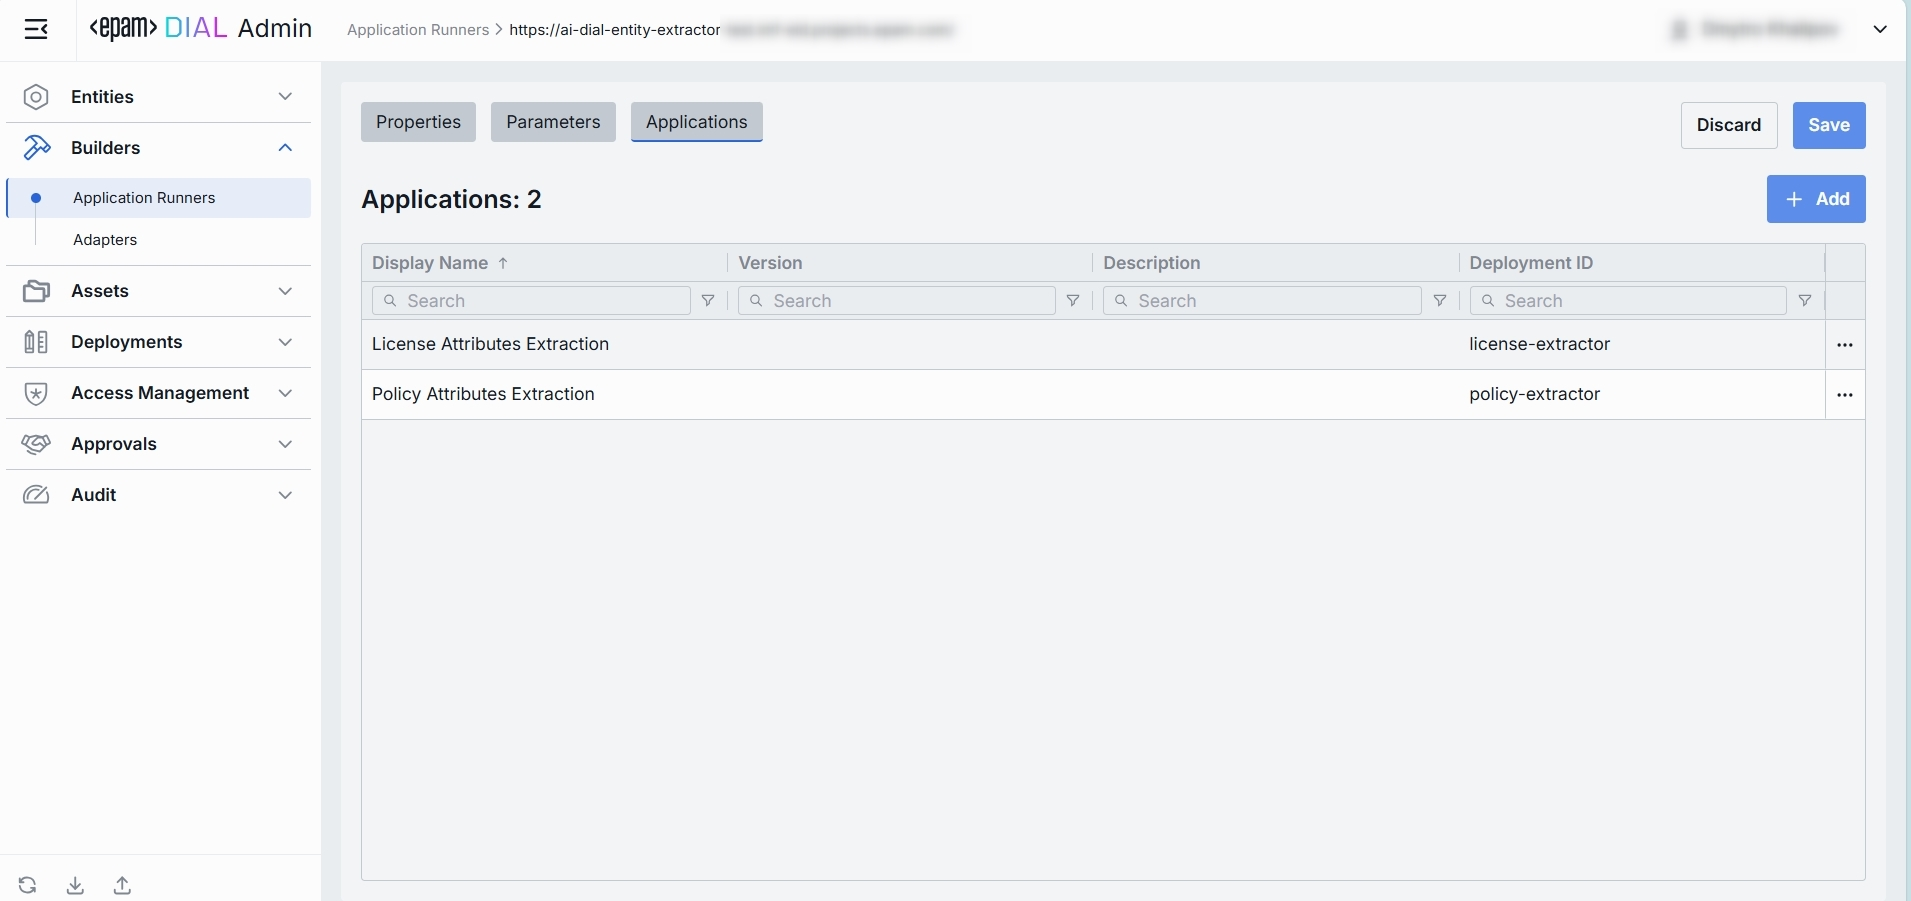Open actions menu for Policy Attributes Extraction
The width and height of the screenshot is (1911, 901).
pyautogui.click(x=1845, y=395)
